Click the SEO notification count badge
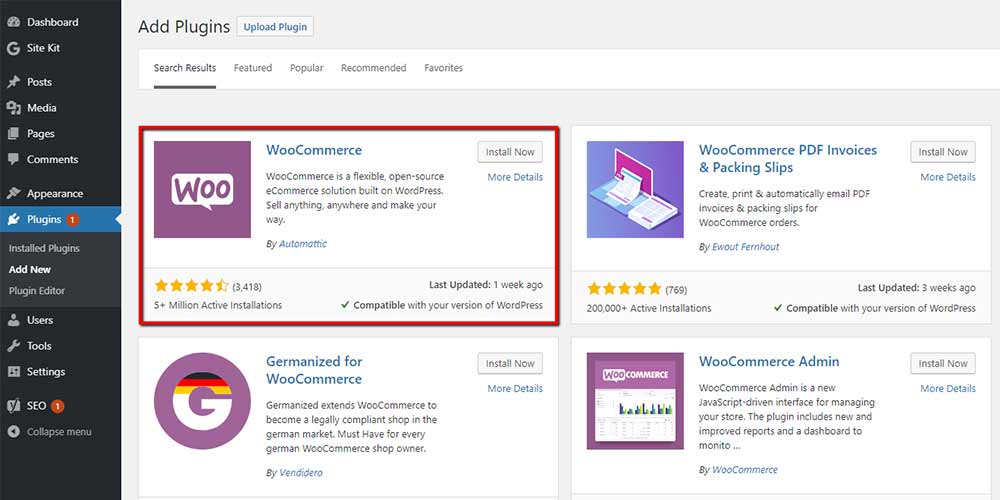The image size is (1000, 500). point(57,406)
